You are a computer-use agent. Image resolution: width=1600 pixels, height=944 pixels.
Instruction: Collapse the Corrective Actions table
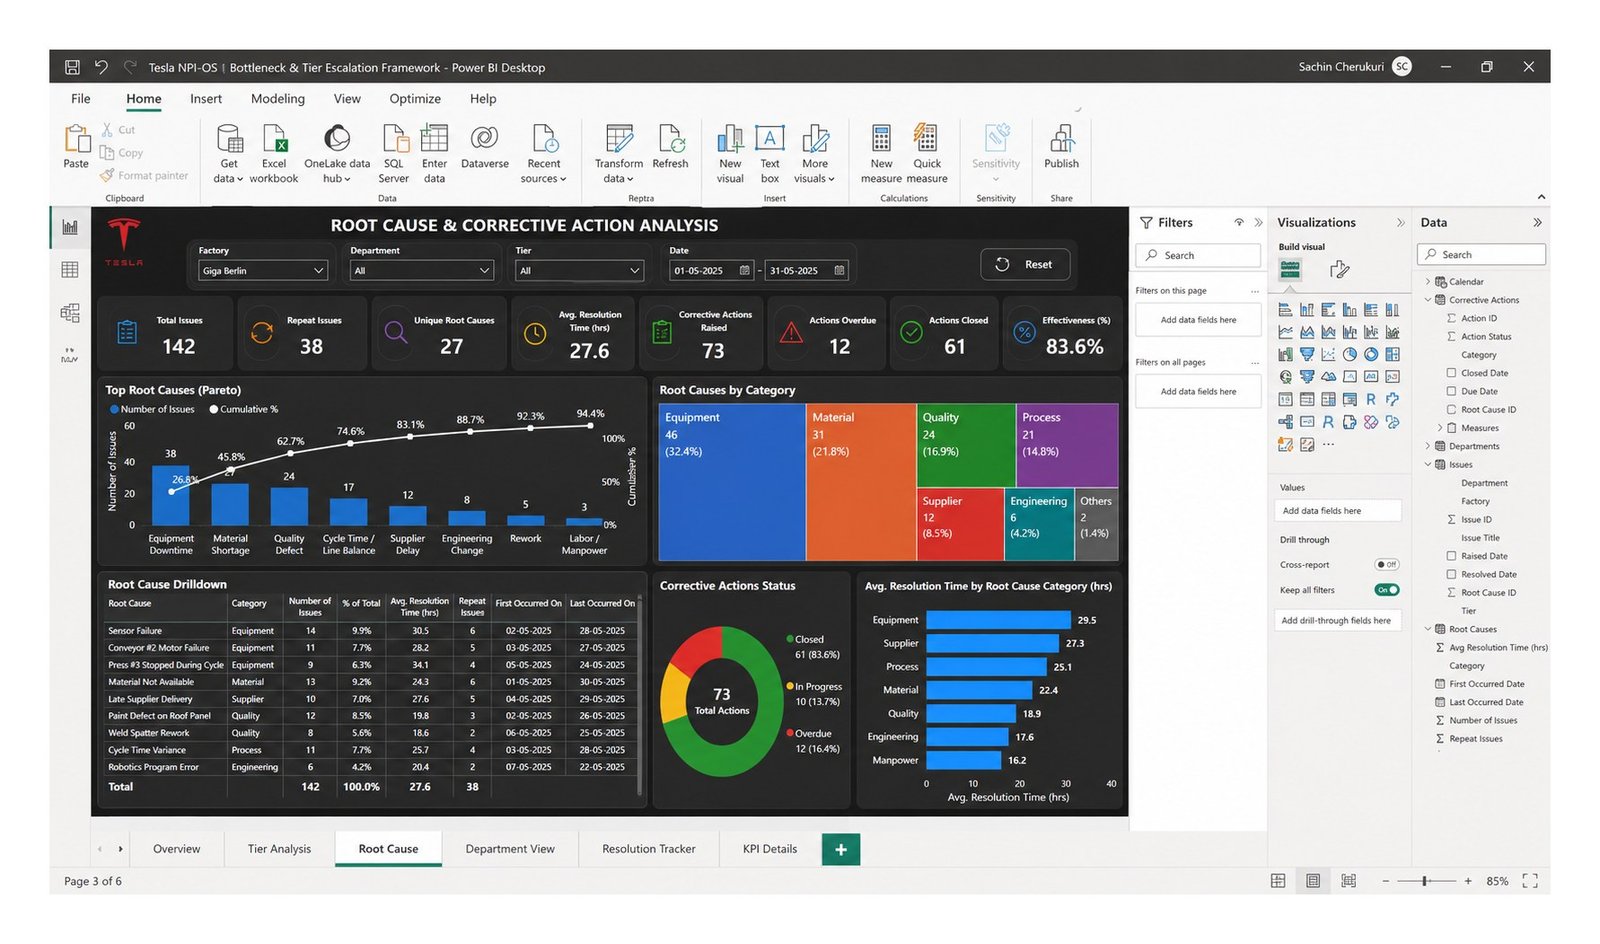(1428, 300)
